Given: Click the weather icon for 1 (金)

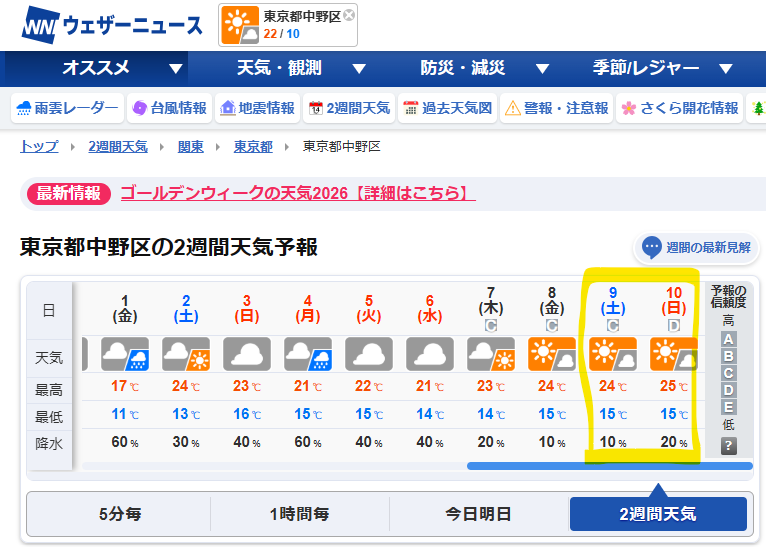Looking at the screenshot, I should tap(125, 354).
